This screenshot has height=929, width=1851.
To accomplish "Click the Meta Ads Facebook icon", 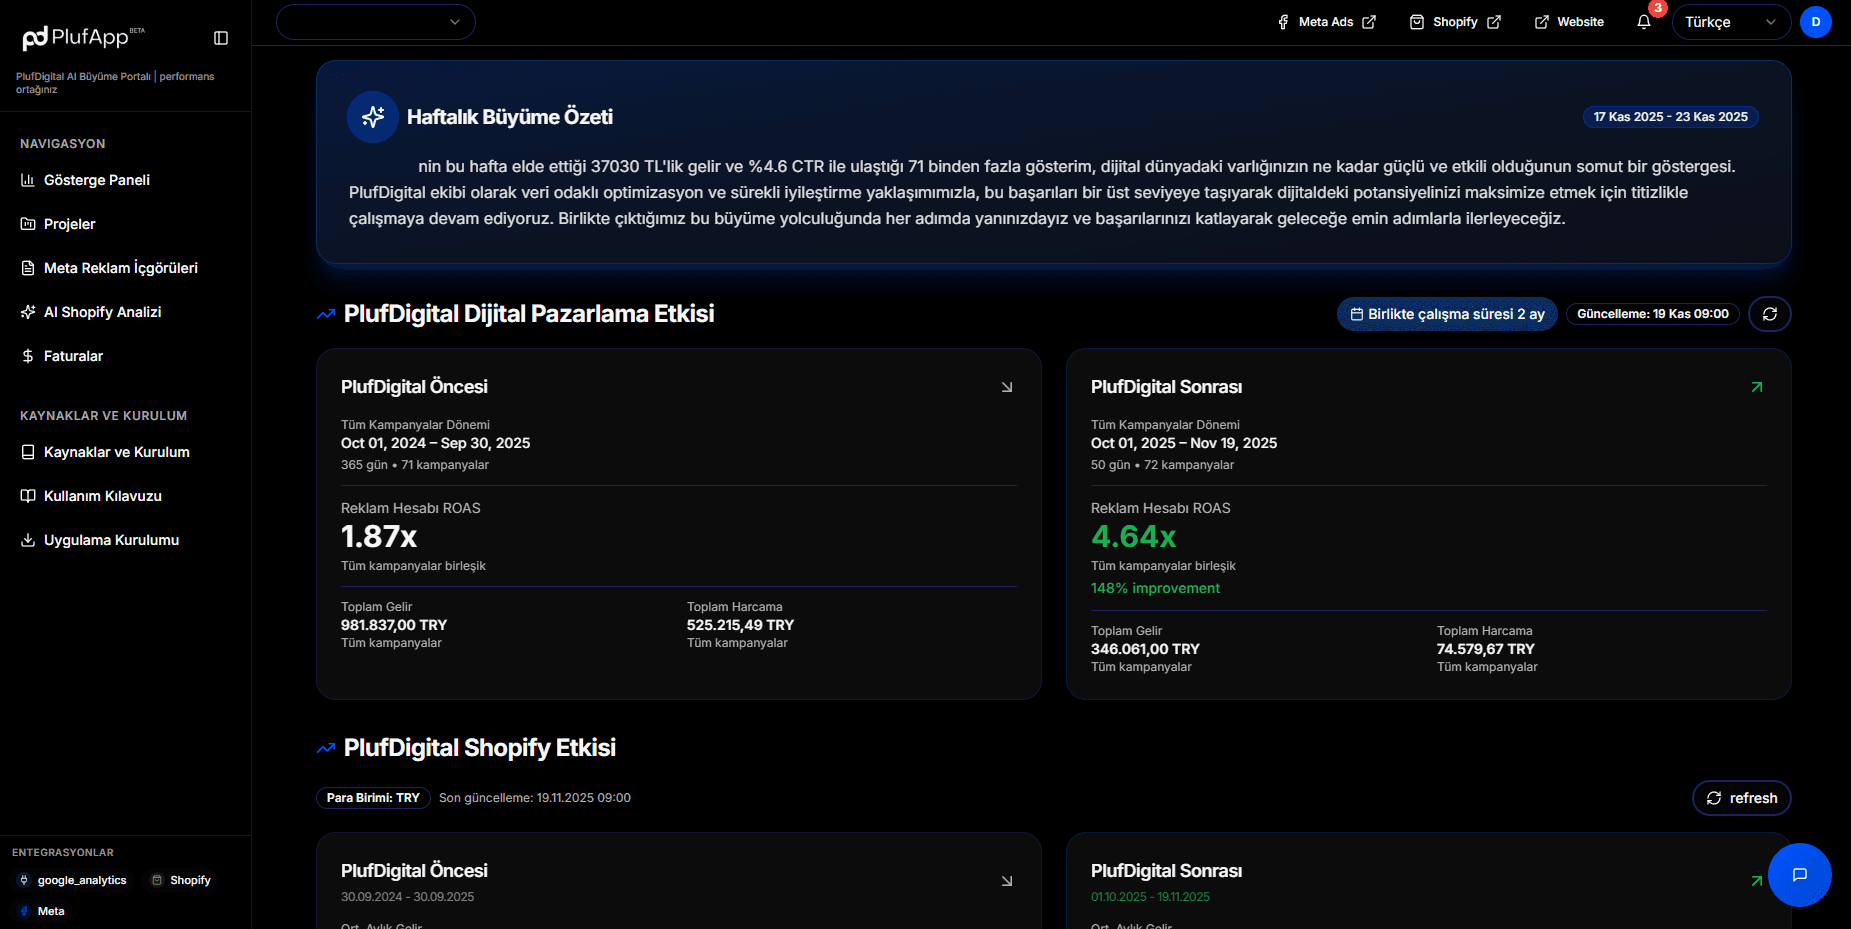I will point(1283,22).
